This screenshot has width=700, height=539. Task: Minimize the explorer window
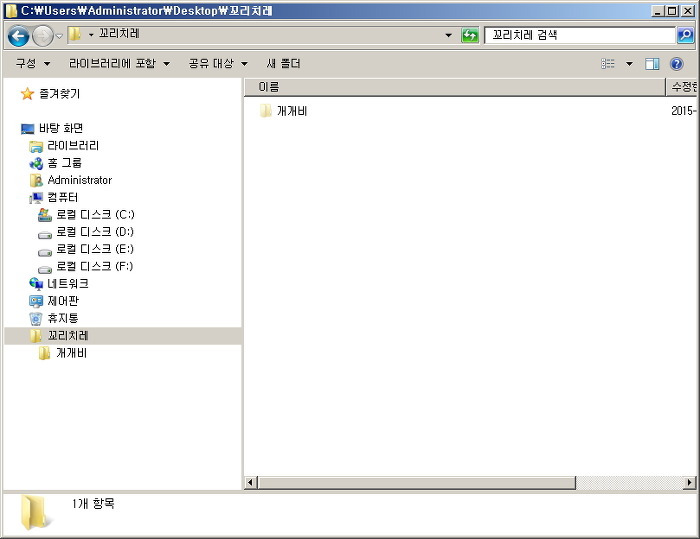[x=657, y=11]
